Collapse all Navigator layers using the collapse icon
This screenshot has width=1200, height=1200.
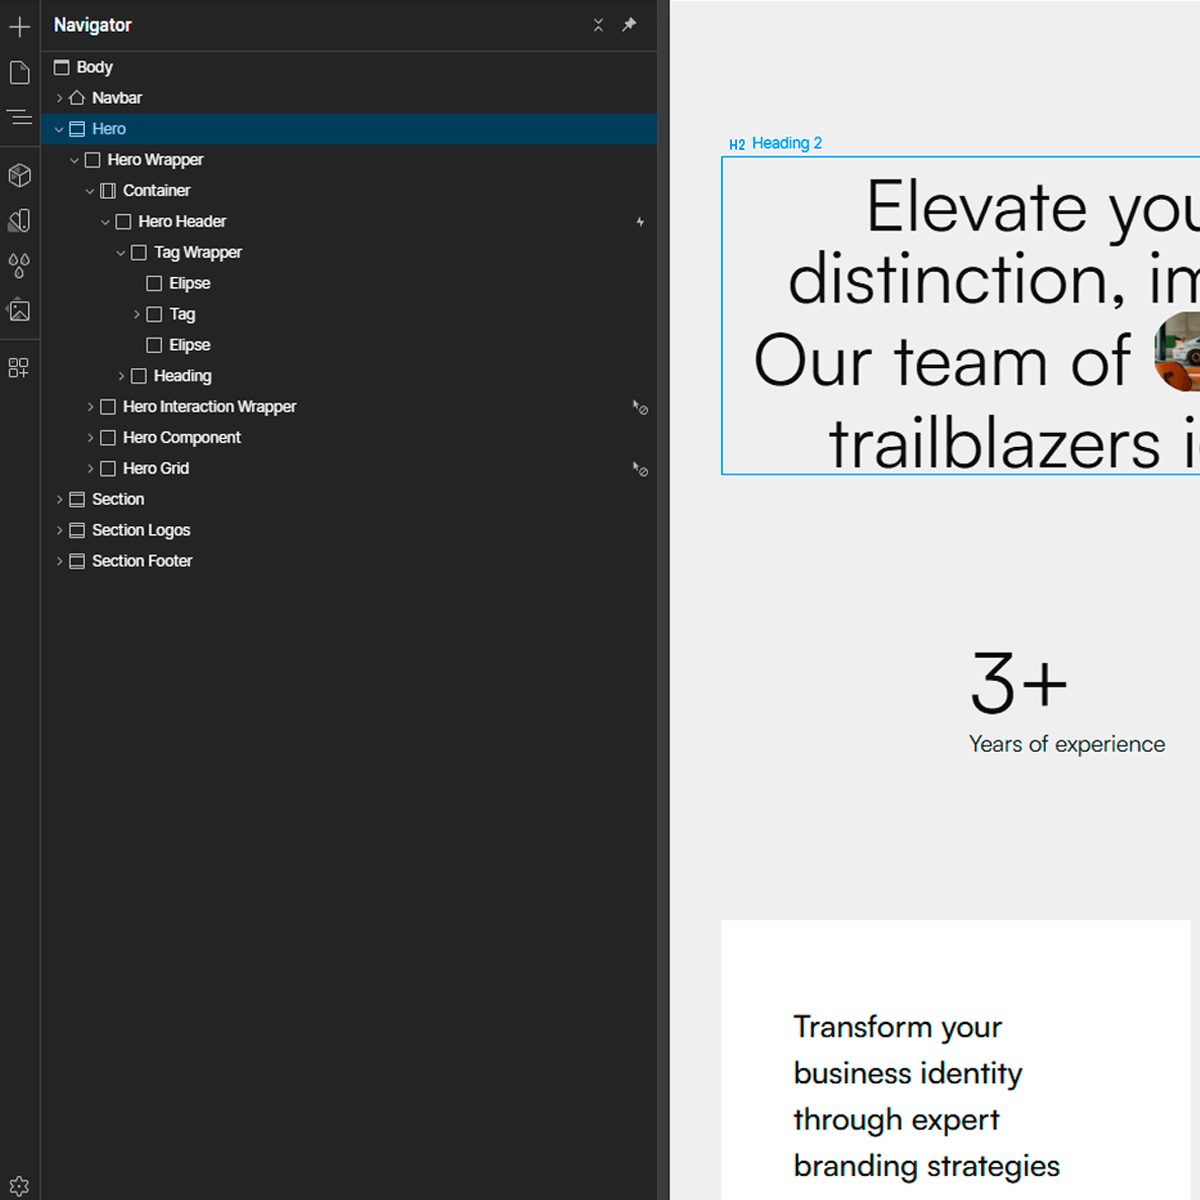click(598, 25)
